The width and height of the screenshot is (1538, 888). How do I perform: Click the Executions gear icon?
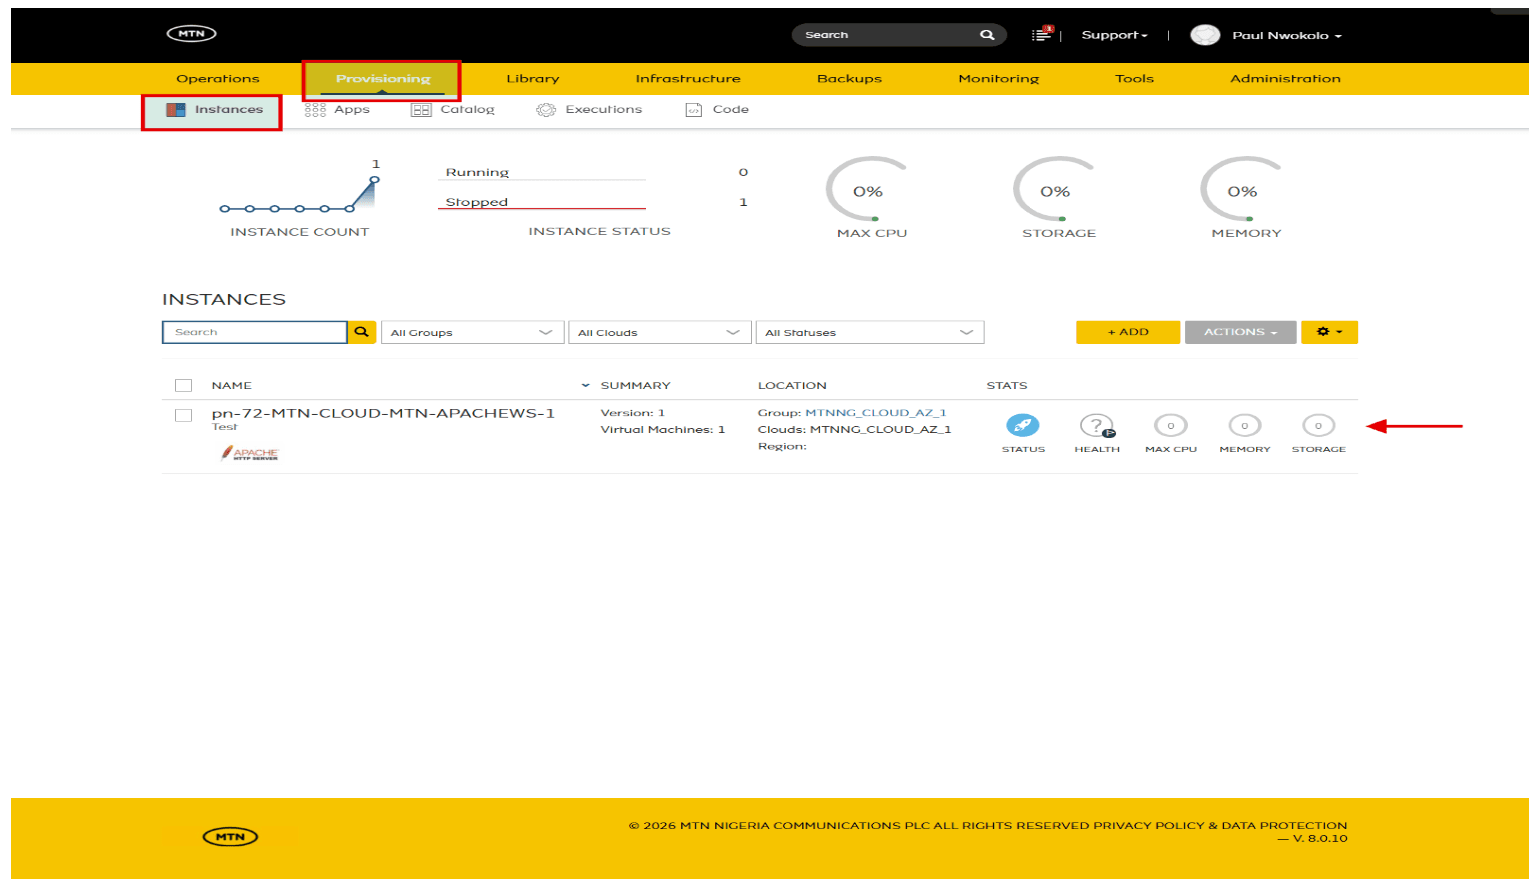tap(546, 110)
